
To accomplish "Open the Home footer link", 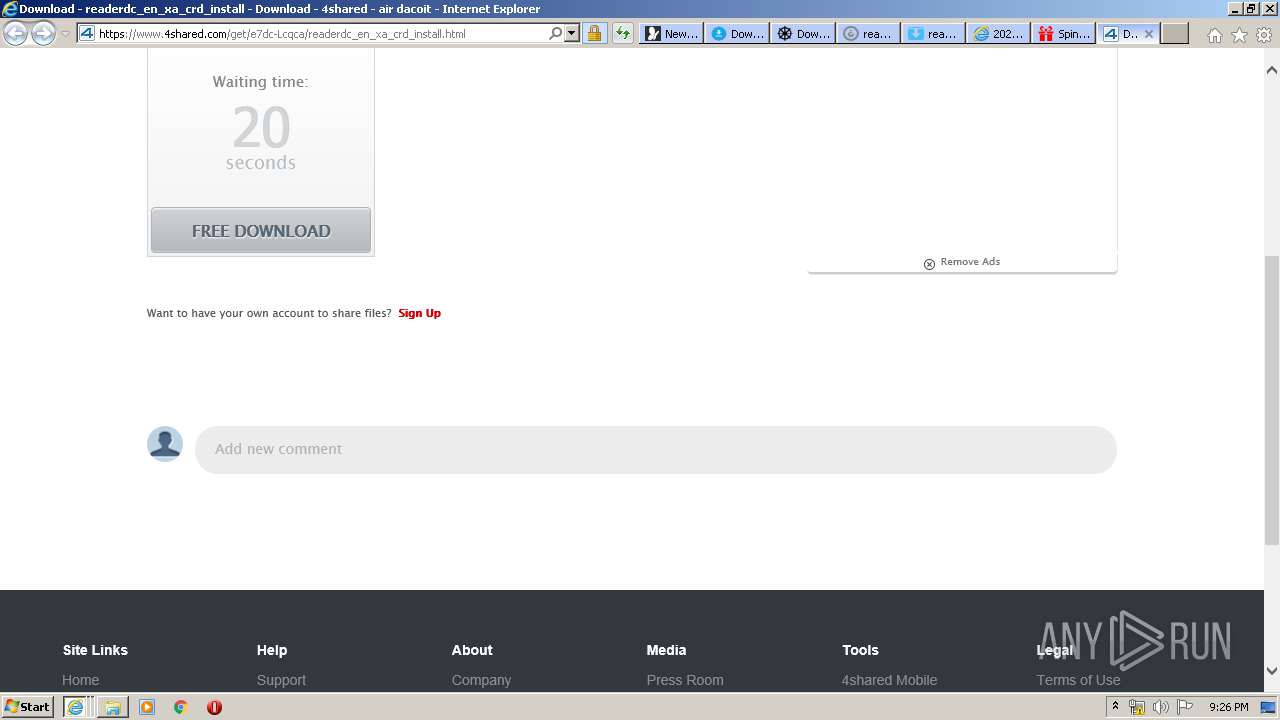I will (x=80, y=680).
